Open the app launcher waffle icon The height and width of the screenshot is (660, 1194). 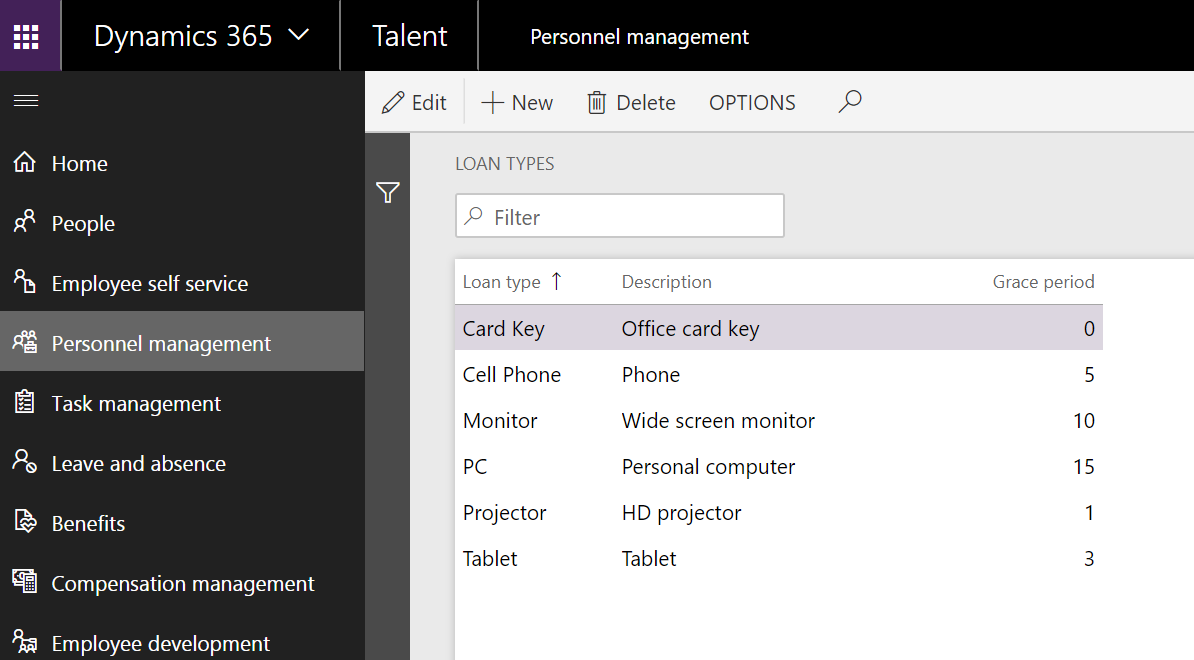(x=26, y=36)
